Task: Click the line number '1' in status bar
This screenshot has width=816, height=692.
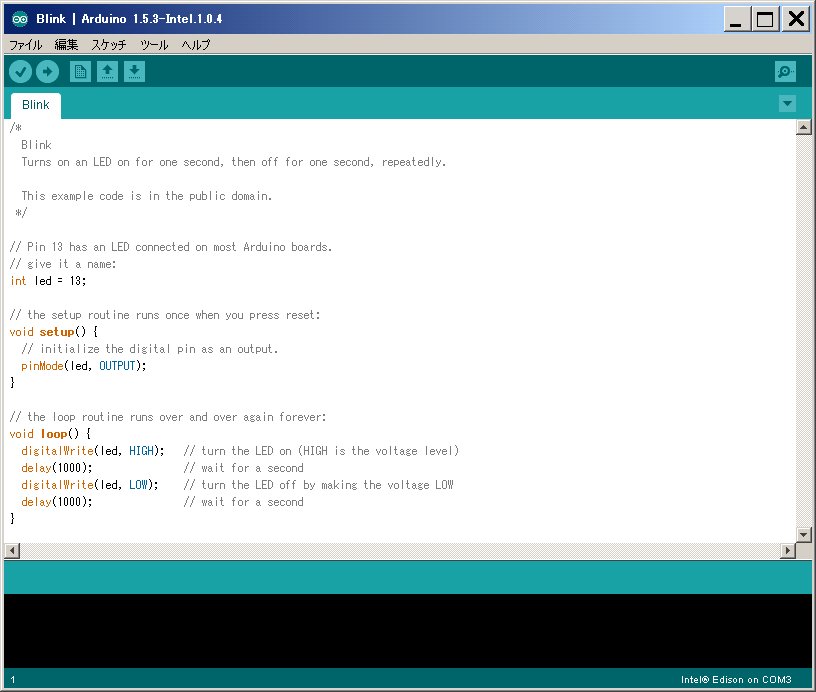Action: pos(12,680)
